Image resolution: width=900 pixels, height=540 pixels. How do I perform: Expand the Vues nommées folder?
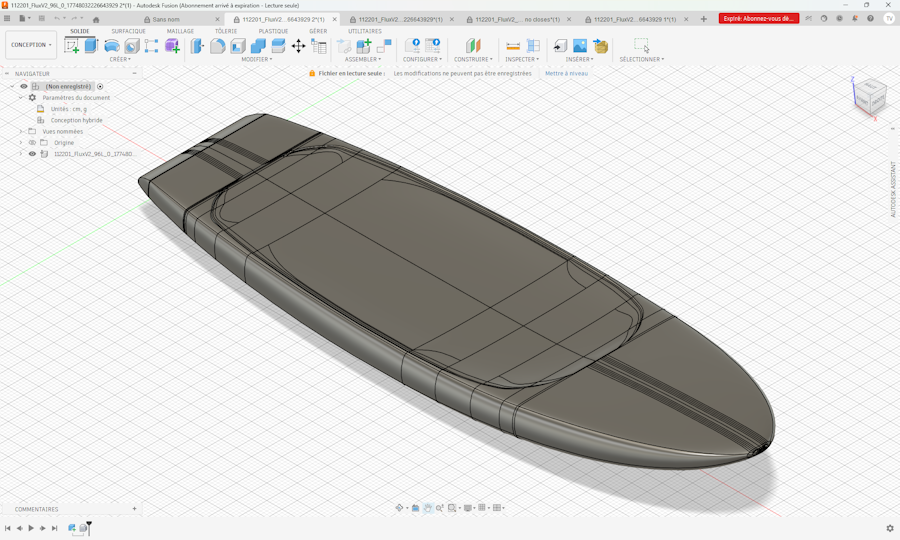click(21, 131)
